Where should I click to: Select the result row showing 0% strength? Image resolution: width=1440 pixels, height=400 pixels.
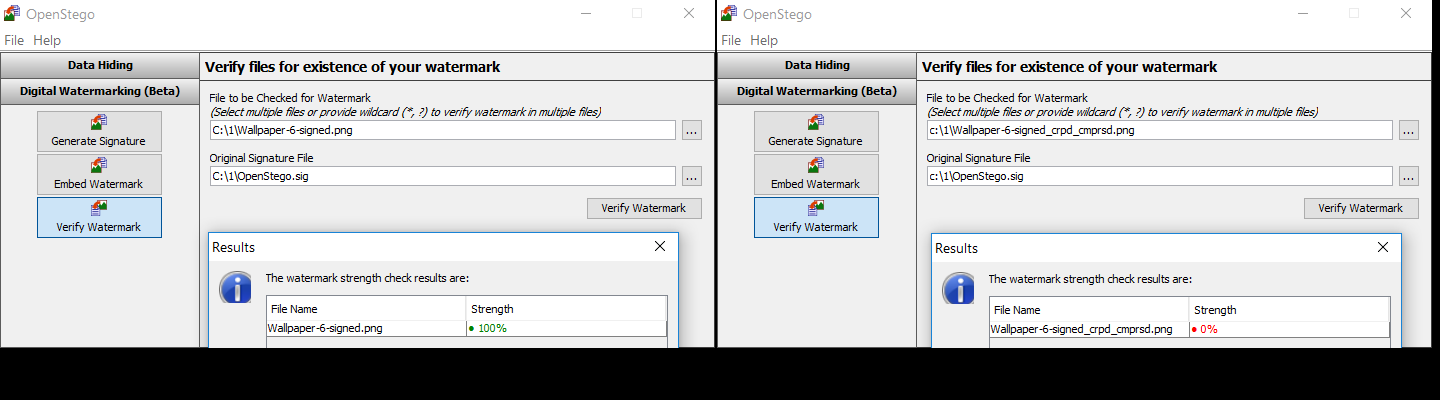point(1188,329)
